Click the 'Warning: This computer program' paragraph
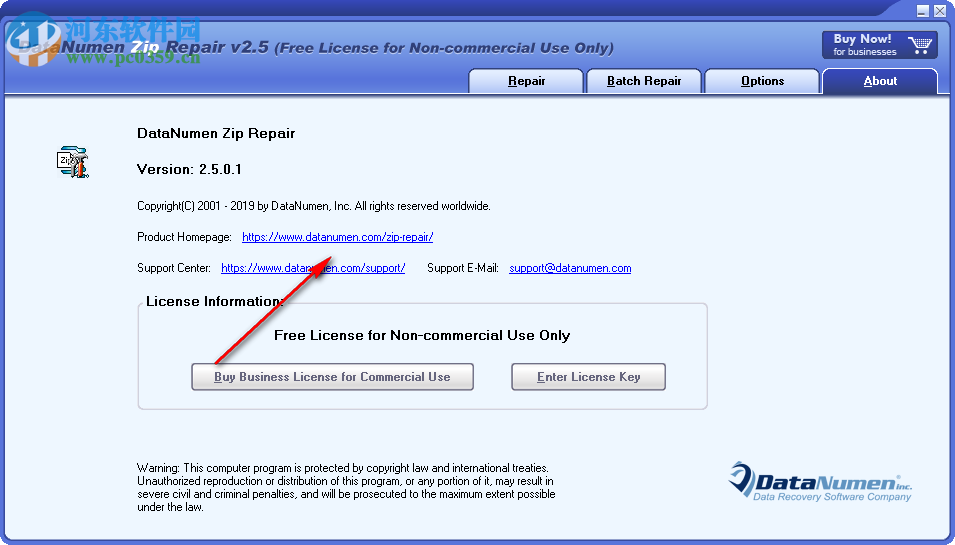 tap(346, 487)
